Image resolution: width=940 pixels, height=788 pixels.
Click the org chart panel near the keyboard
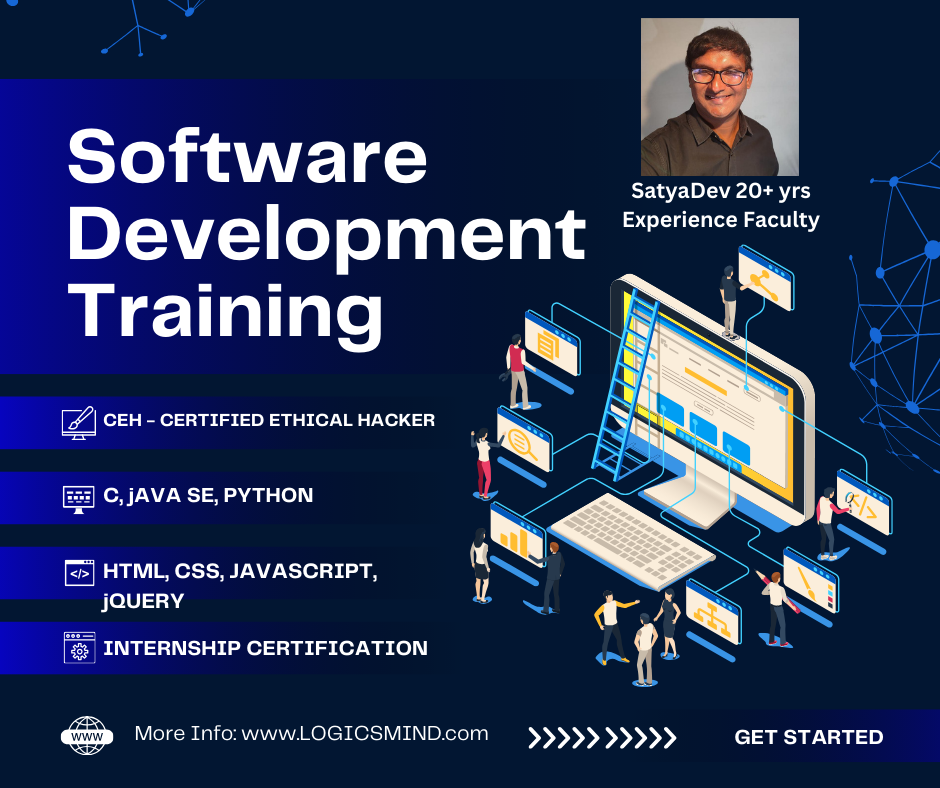click(713, 611)
